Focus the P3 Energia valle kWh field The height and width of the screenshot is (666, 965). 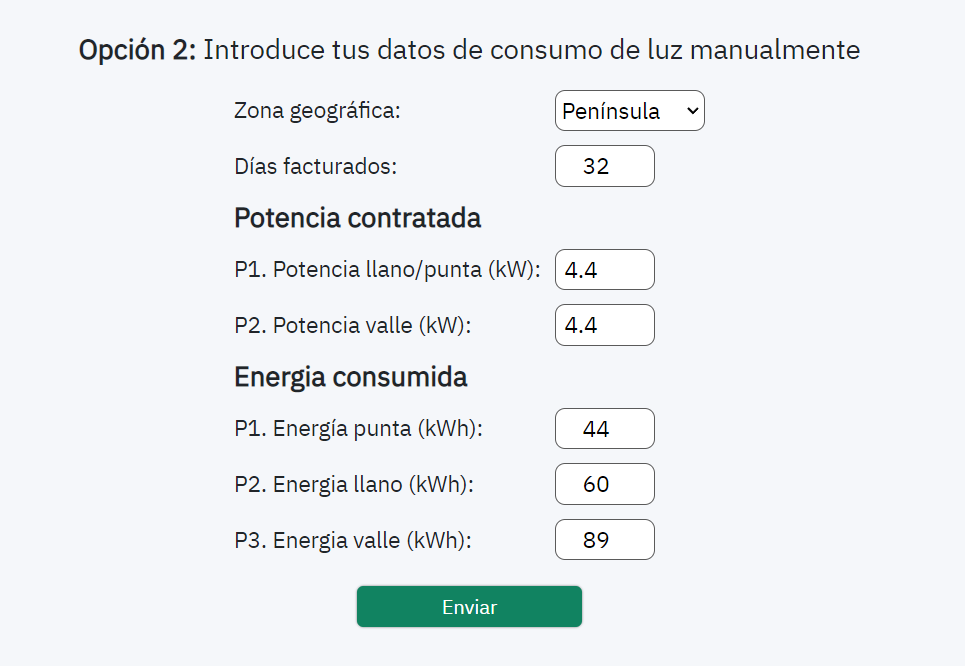604,540
